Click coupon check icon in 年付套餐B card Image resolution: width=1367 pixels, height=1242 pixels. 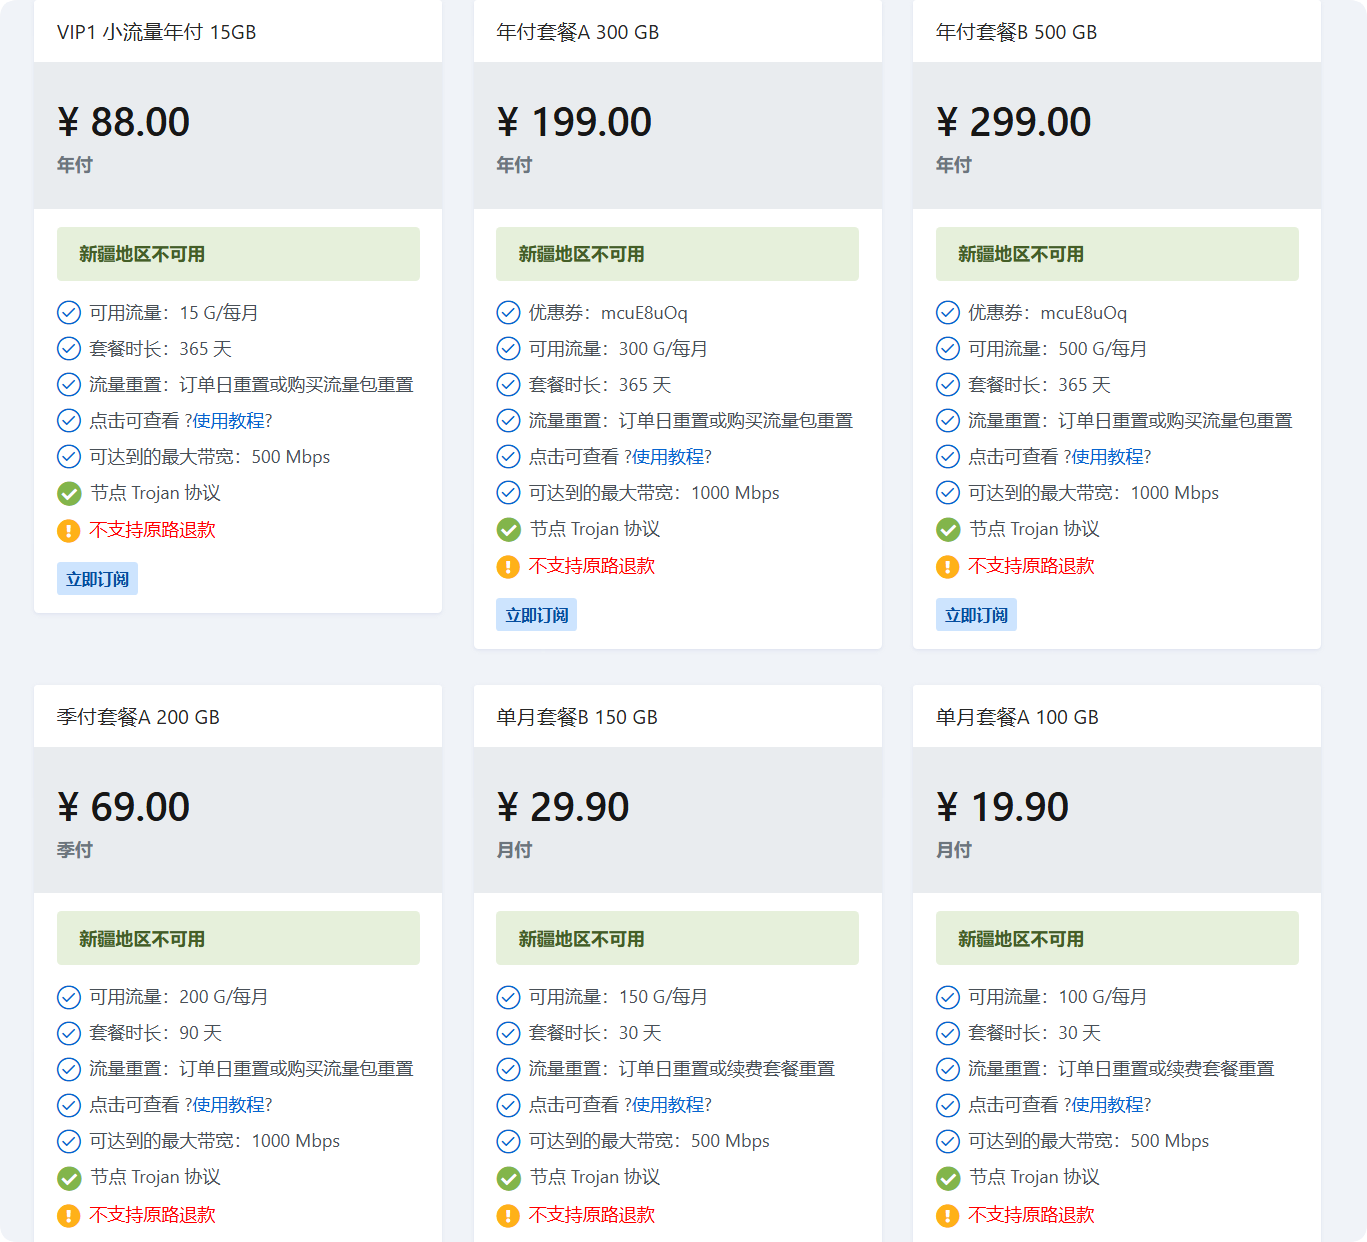pyautogui.click(x=948, y=313)
